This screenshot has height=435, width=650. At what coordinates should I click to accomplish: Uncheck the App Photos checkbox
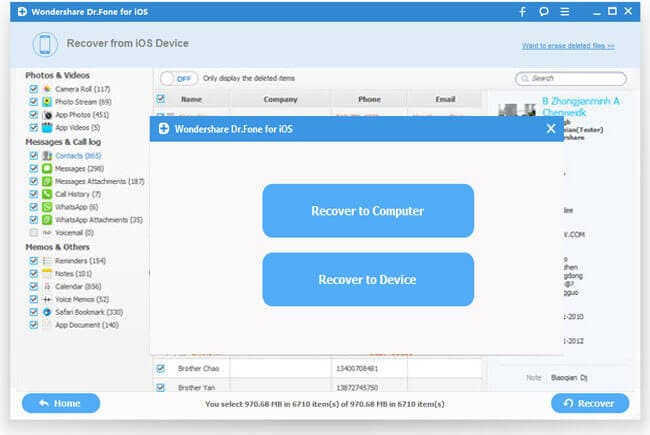(34, 114)
